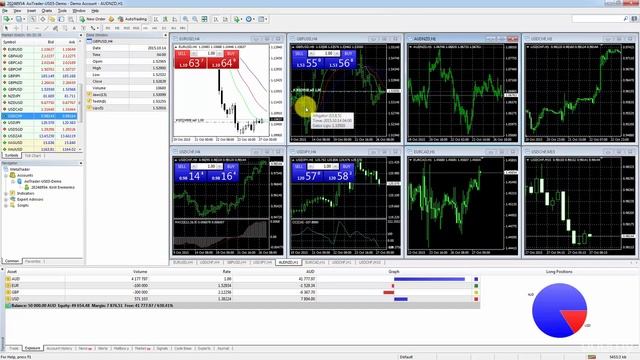Viewport: 640px width, 360px height.
Task: Click red color square in USD exposure row
Action: (x=476, y=299)
